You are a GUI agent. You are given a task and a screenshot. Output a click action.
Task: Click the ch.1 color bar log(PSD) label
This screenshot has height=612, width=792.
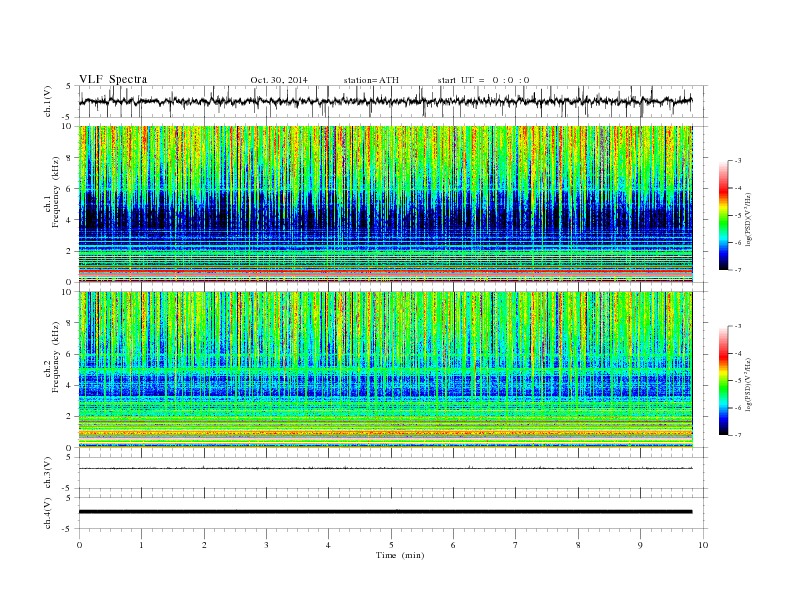coord(750,219)
